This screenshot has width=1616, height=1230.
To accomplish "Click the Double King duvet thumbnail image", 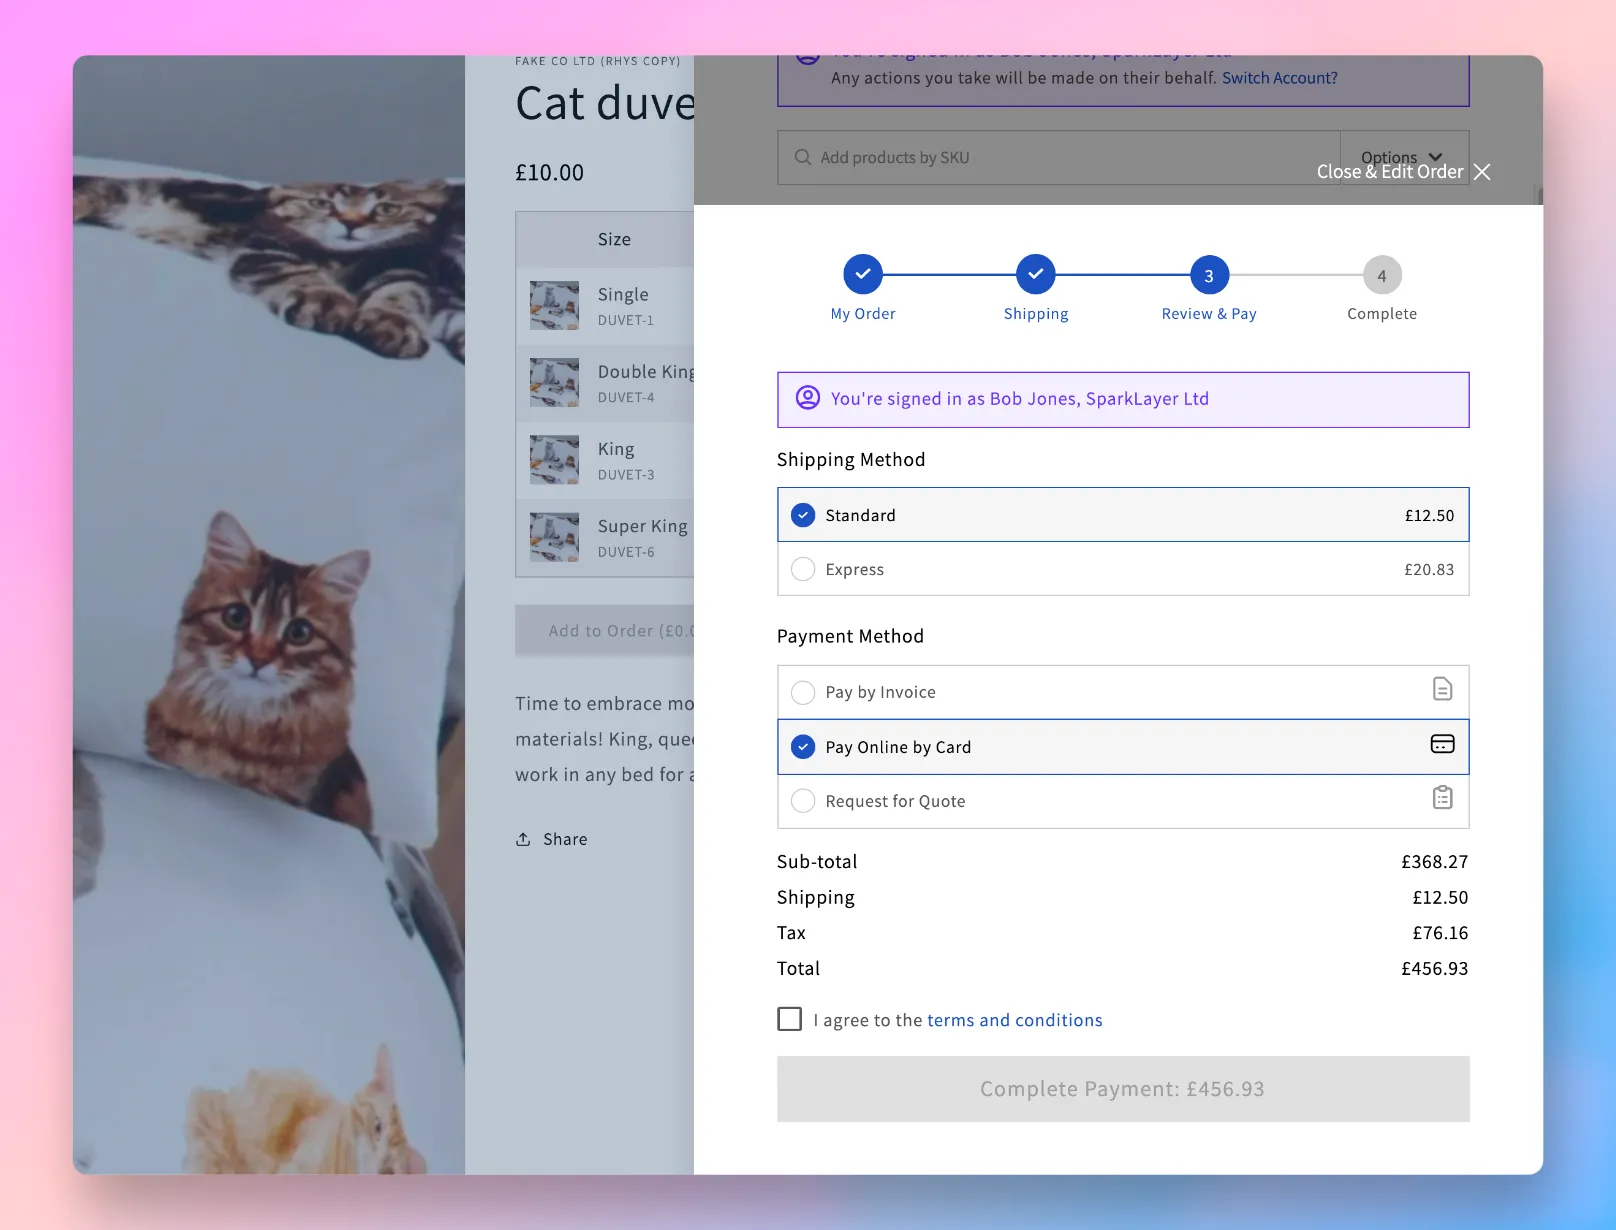I will pyautogui.click(x=554, y=383).
